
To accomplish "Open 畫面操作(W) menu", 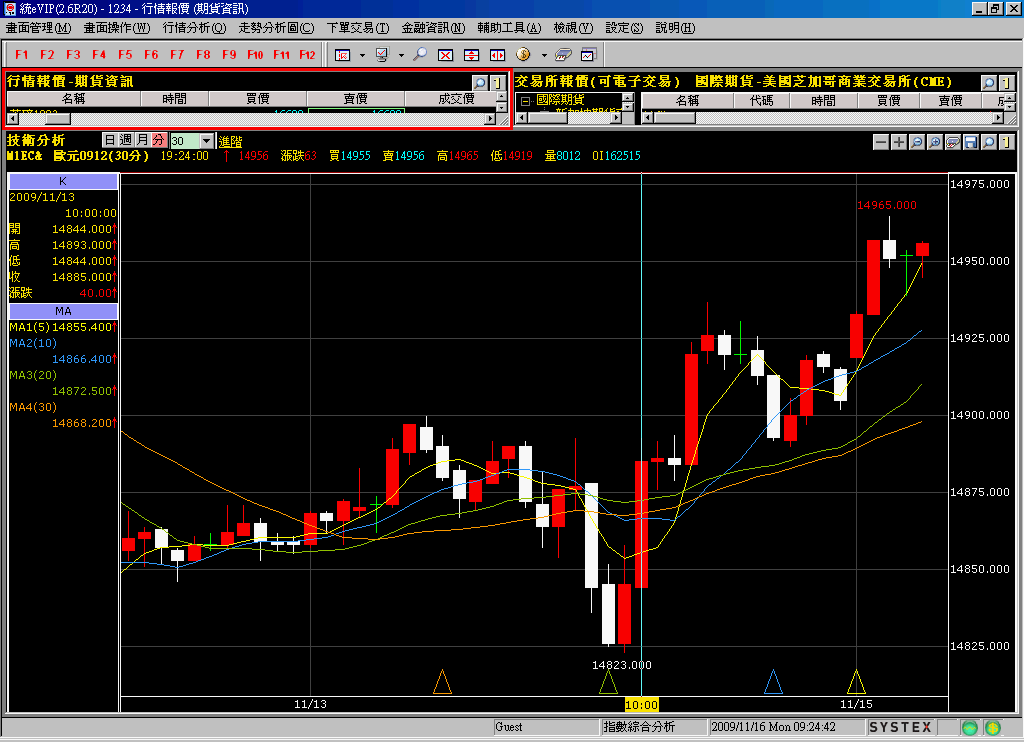I will 116,28.
